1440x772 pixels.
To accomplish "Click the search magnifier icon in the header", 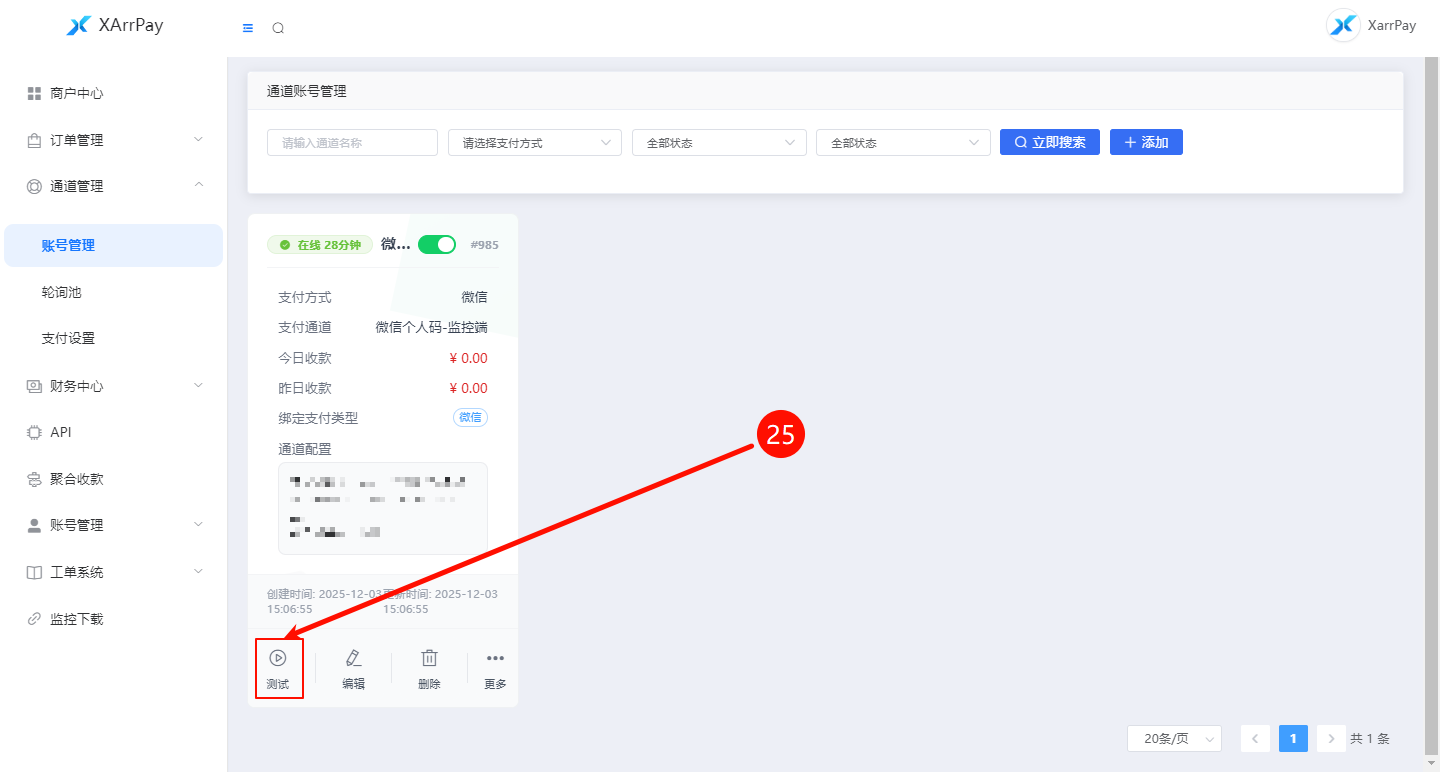I will coord(278,28).
